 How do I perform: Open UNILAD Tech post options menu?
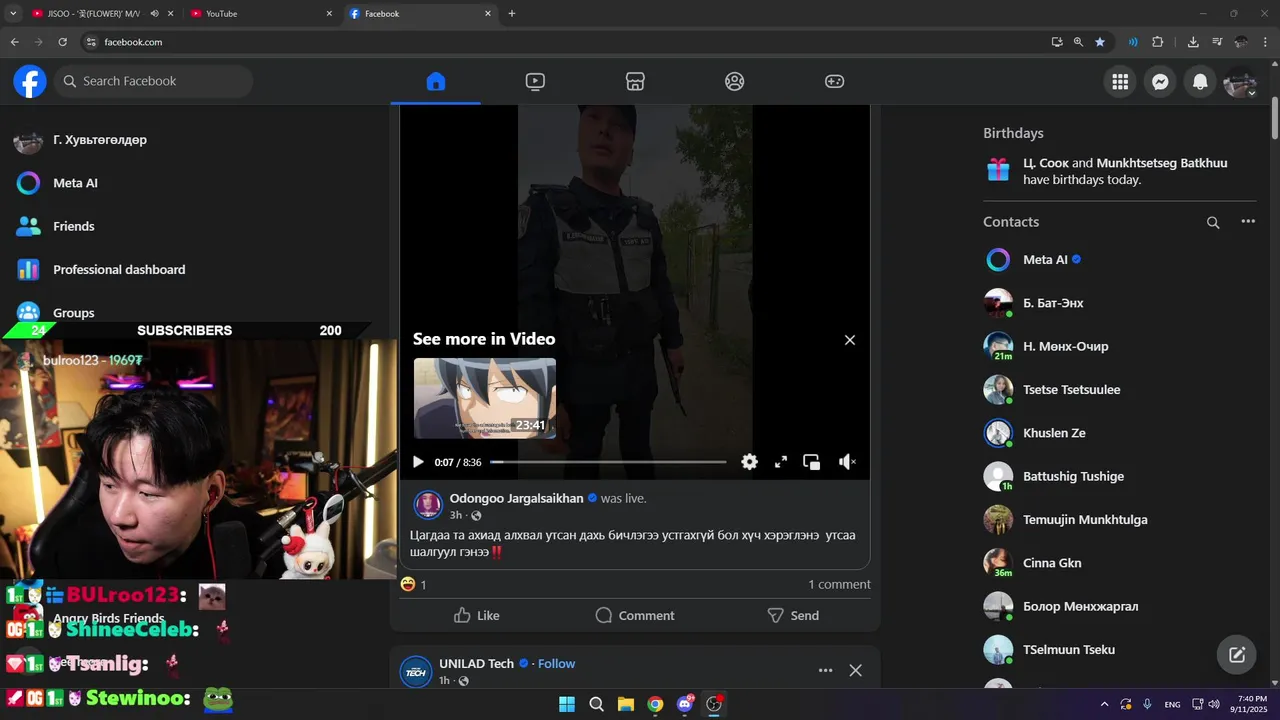tap(825, 670)
